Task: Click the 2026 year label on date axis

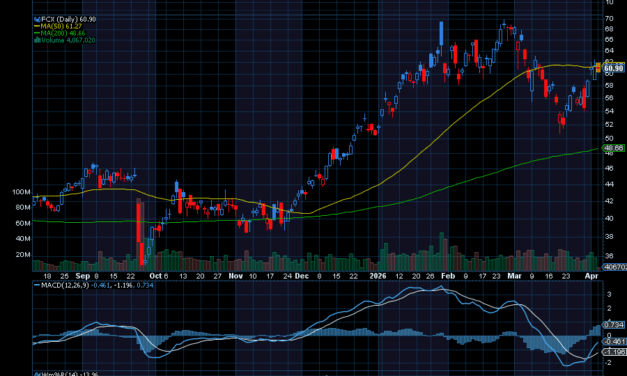Action: tap(378, 276)
